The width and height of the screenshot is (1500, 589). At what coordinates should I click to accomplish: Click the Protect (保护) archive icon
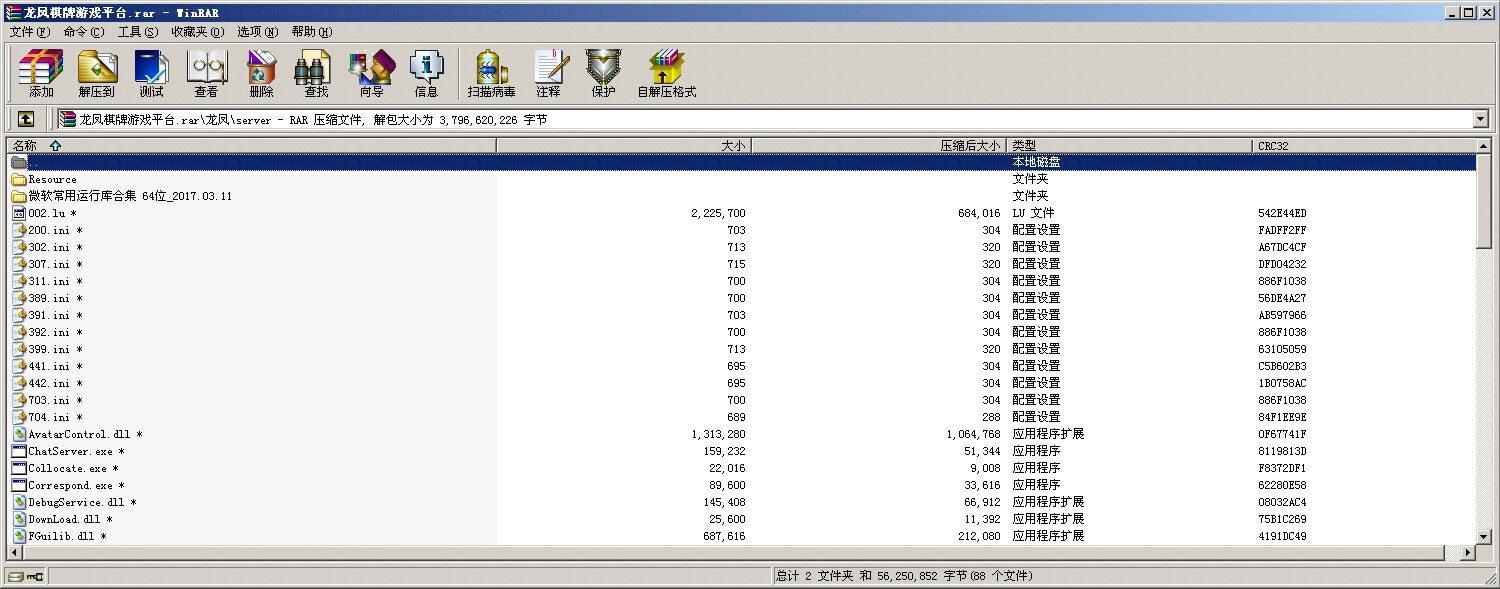click(x=603, y=73)
